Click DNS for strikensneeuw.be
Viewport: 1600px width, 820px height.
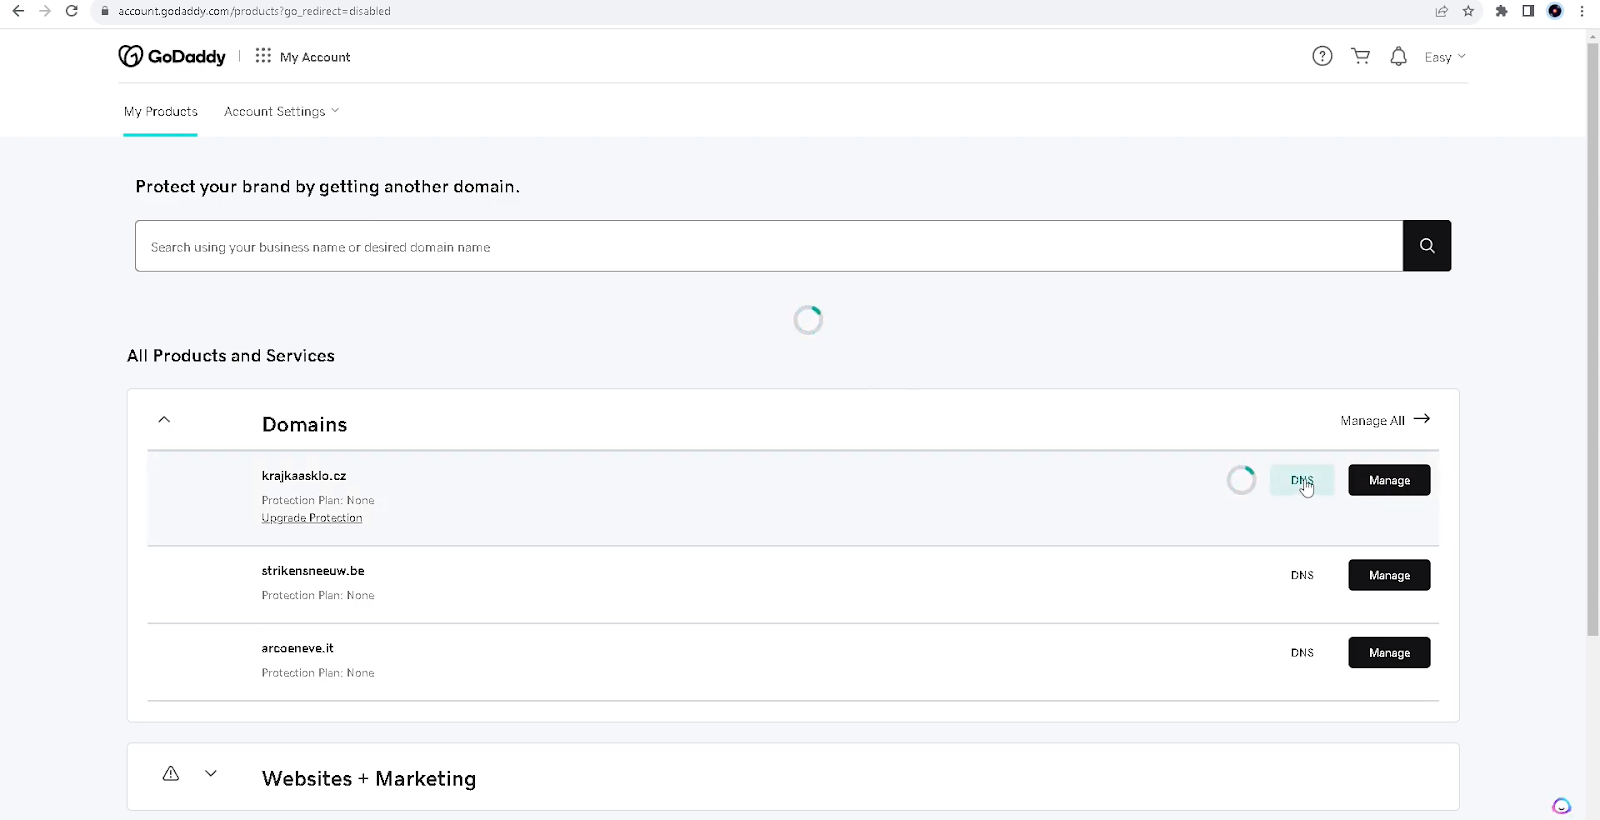click(x=1302, y=575)
